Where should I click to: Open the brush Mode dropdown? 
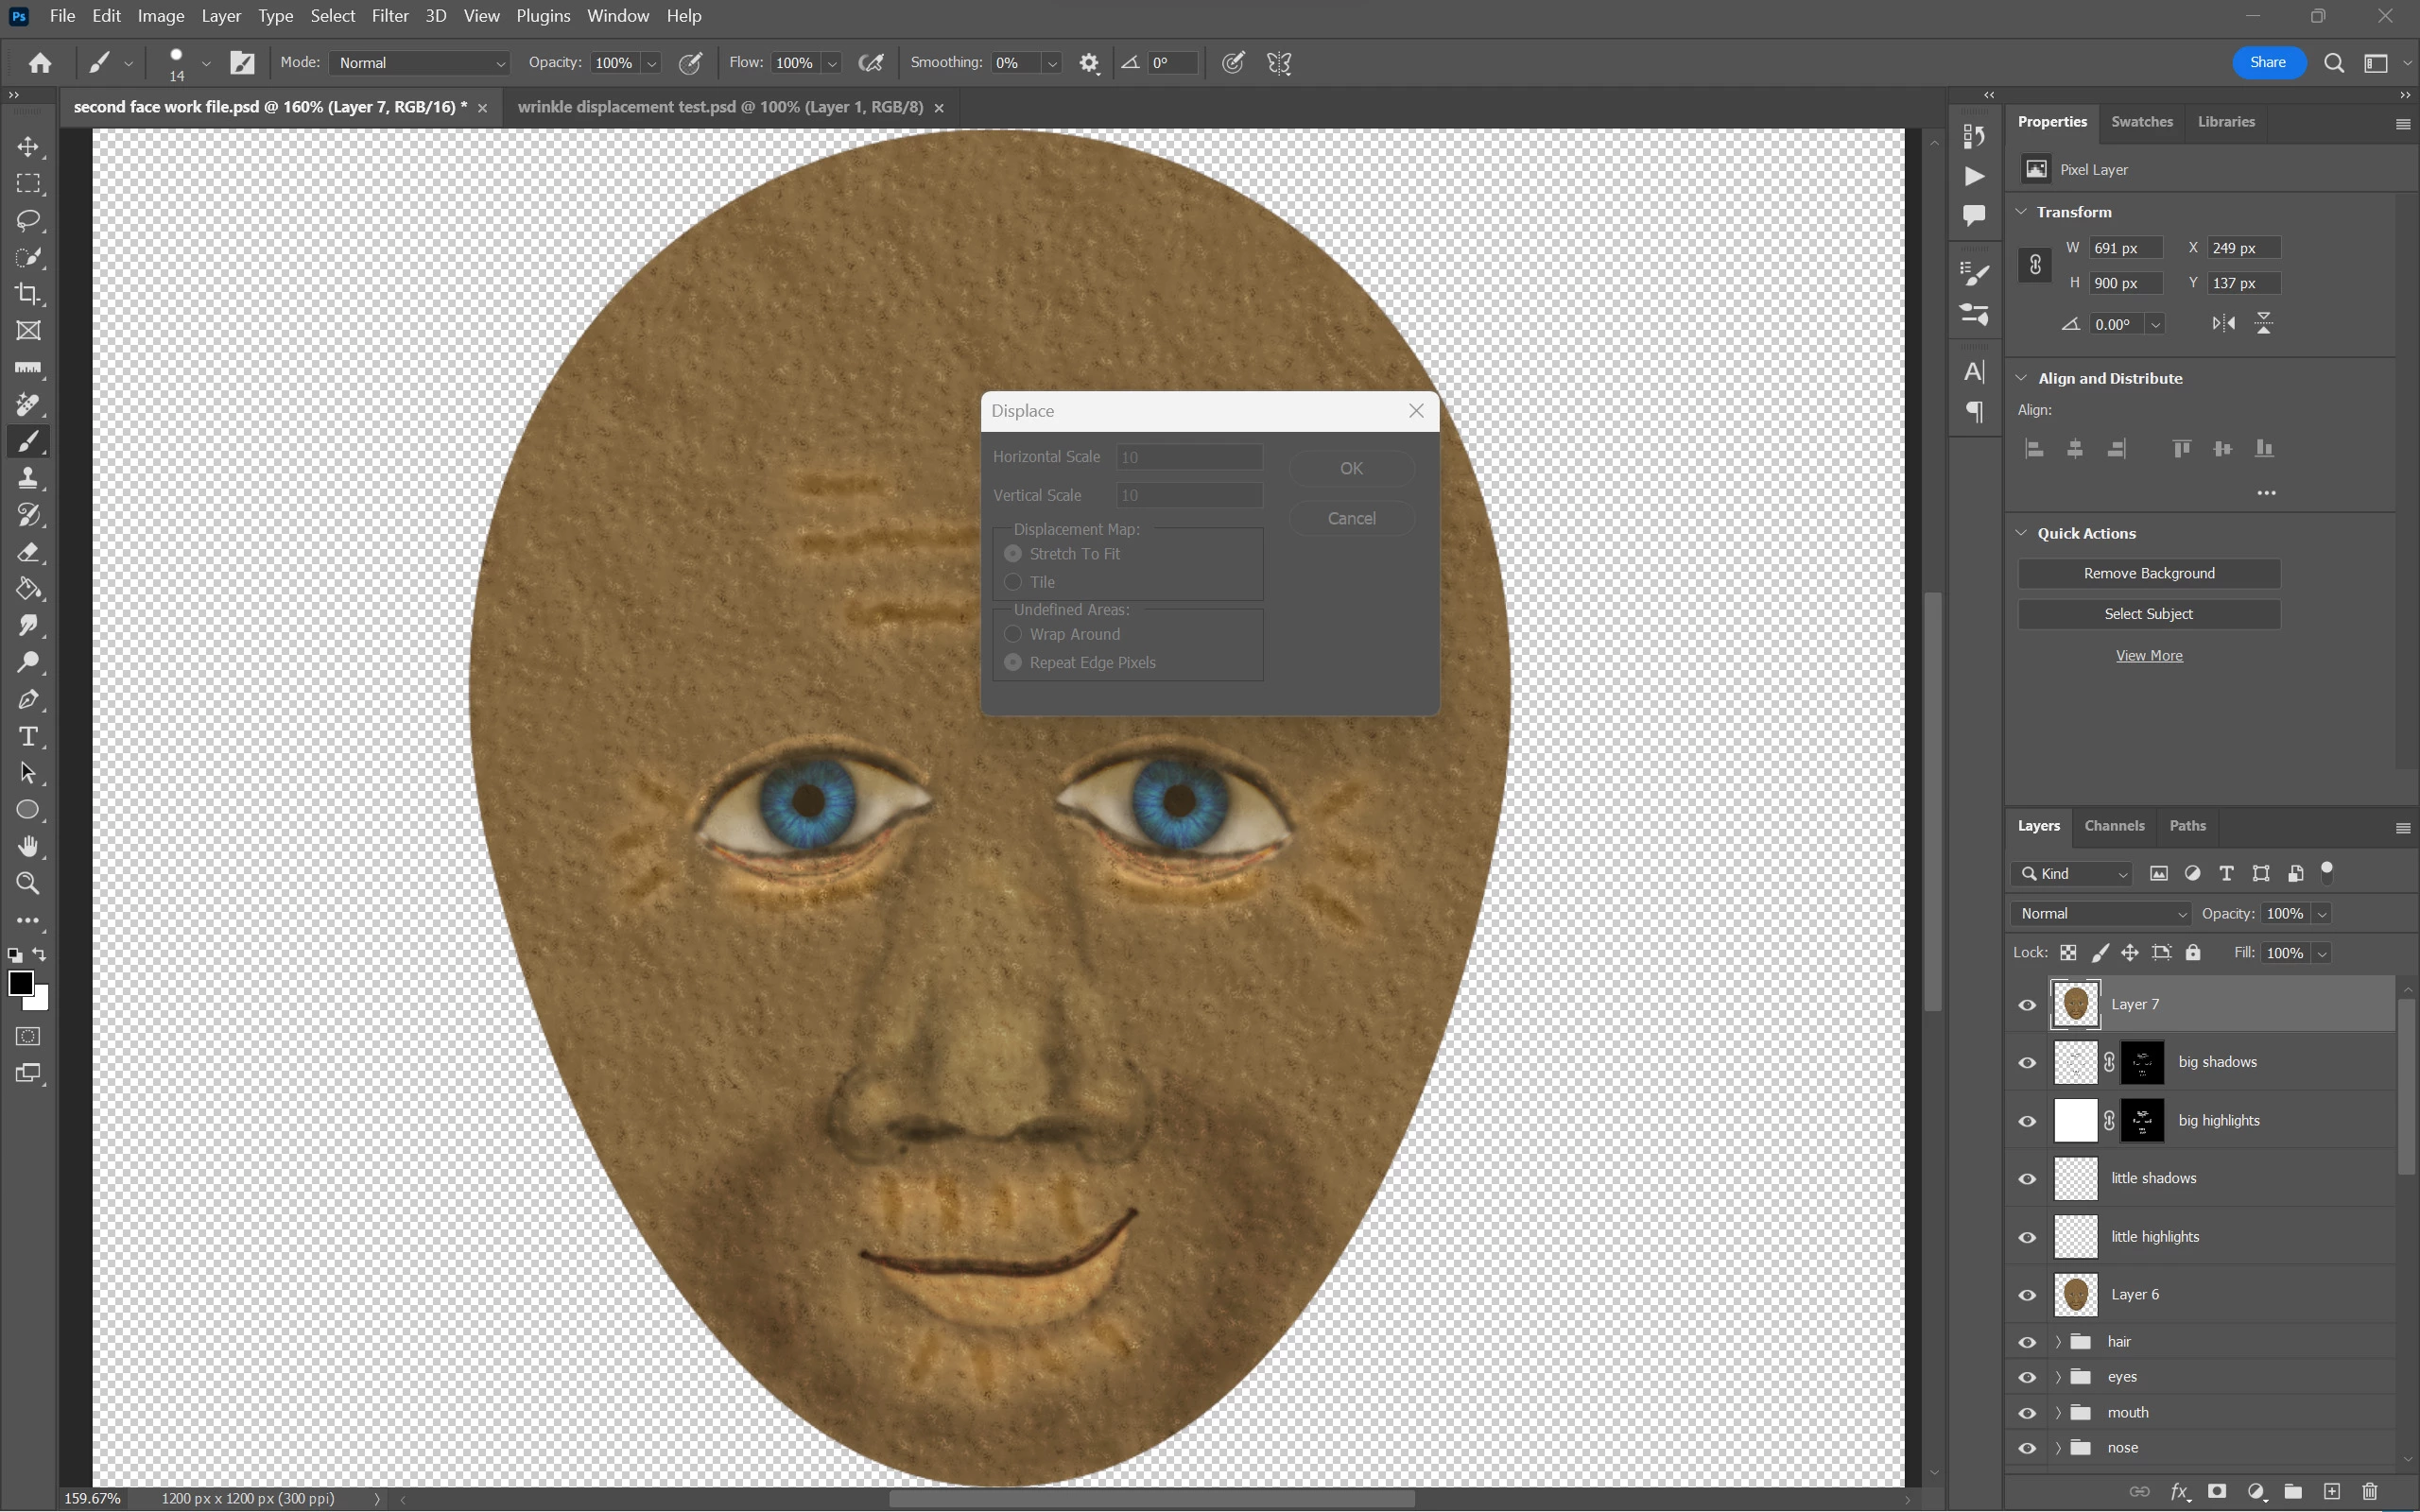pyautogui.click(x=420, y=63)
